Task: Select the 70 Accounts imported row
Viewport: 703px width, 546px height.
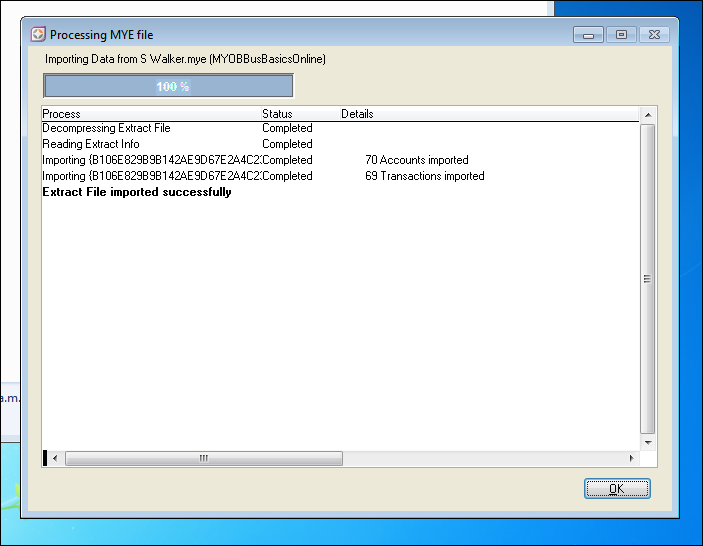Action: 417,160
